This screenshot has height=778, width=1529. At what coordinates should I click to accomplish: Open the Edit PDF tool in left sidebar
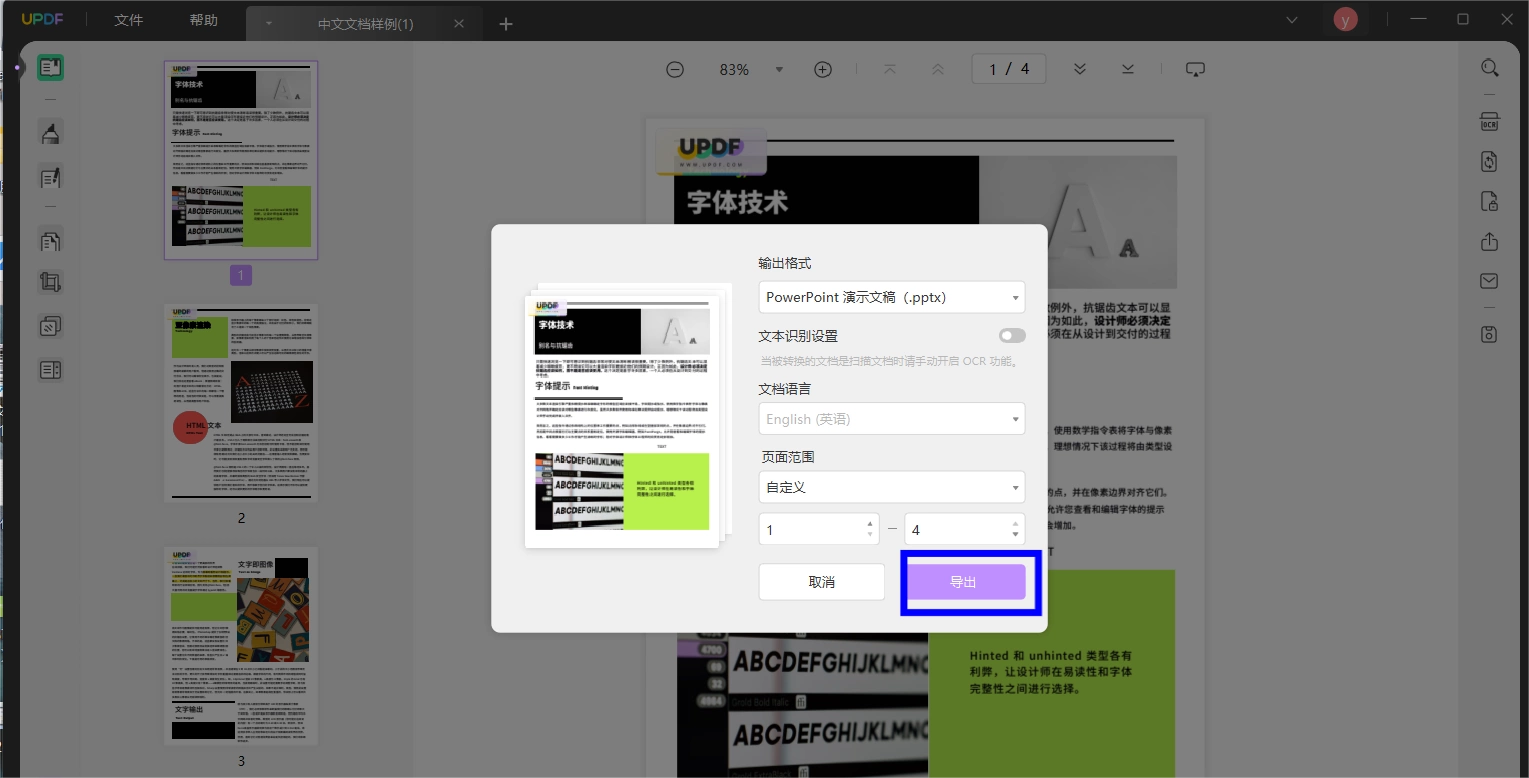pos(50,178)
